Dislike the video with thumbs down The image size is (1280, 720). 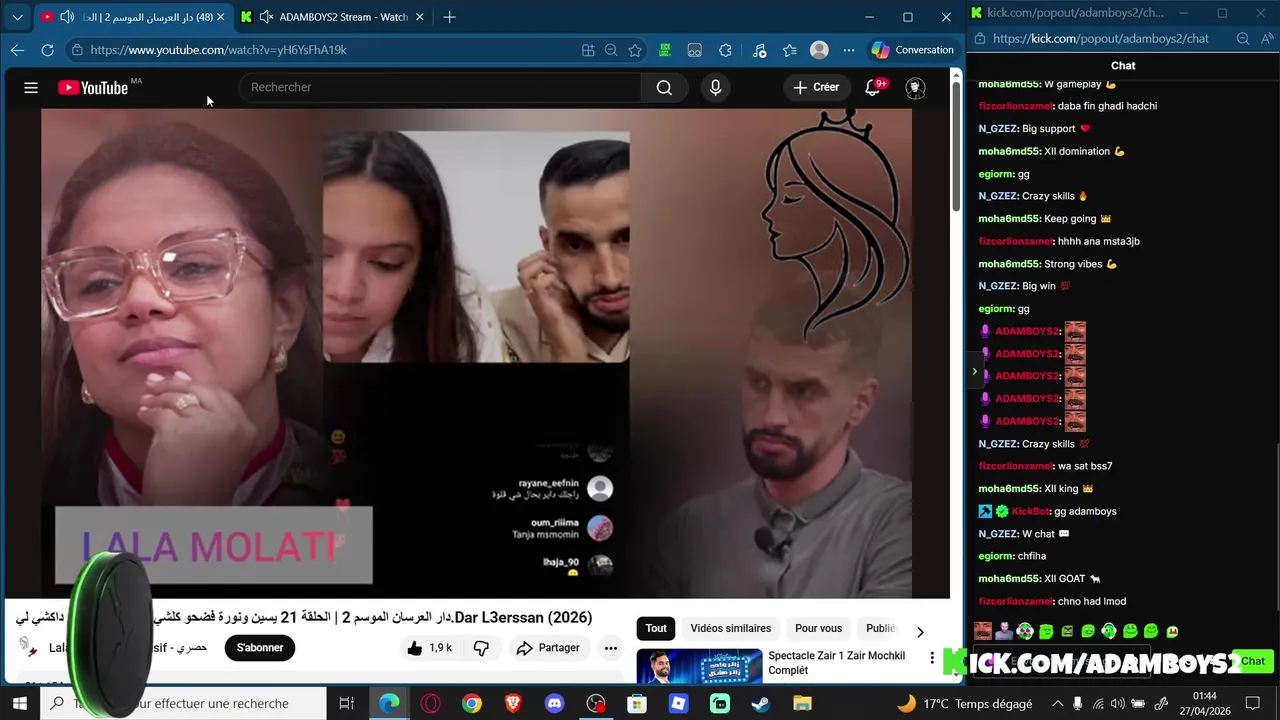pos(481,648)
